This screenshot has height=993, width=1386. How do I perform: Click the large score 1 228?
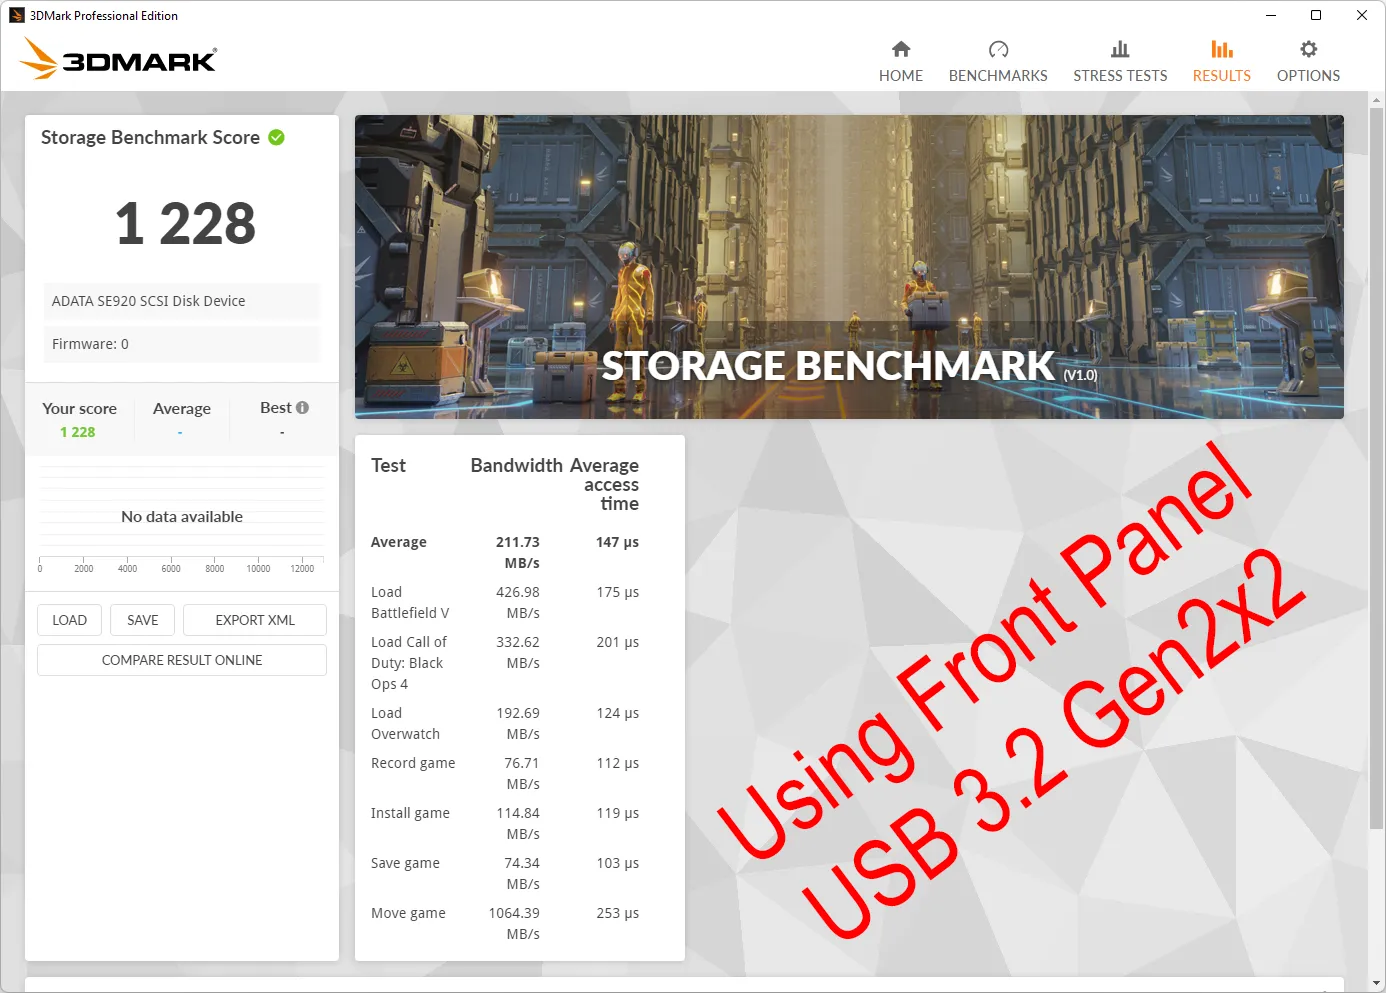pyautogui.click(x=185, y=223)
